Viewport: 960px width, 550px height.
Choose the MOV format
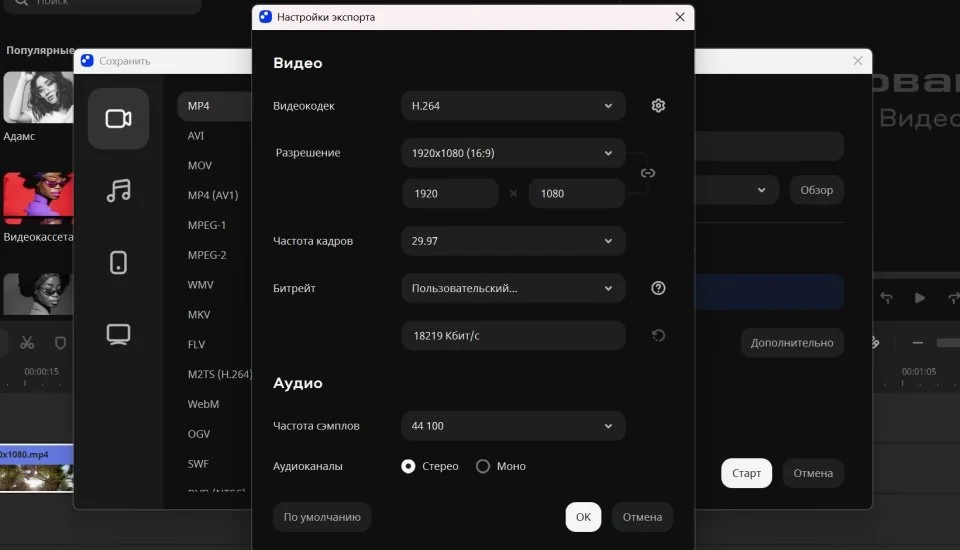tap(200, 166)
